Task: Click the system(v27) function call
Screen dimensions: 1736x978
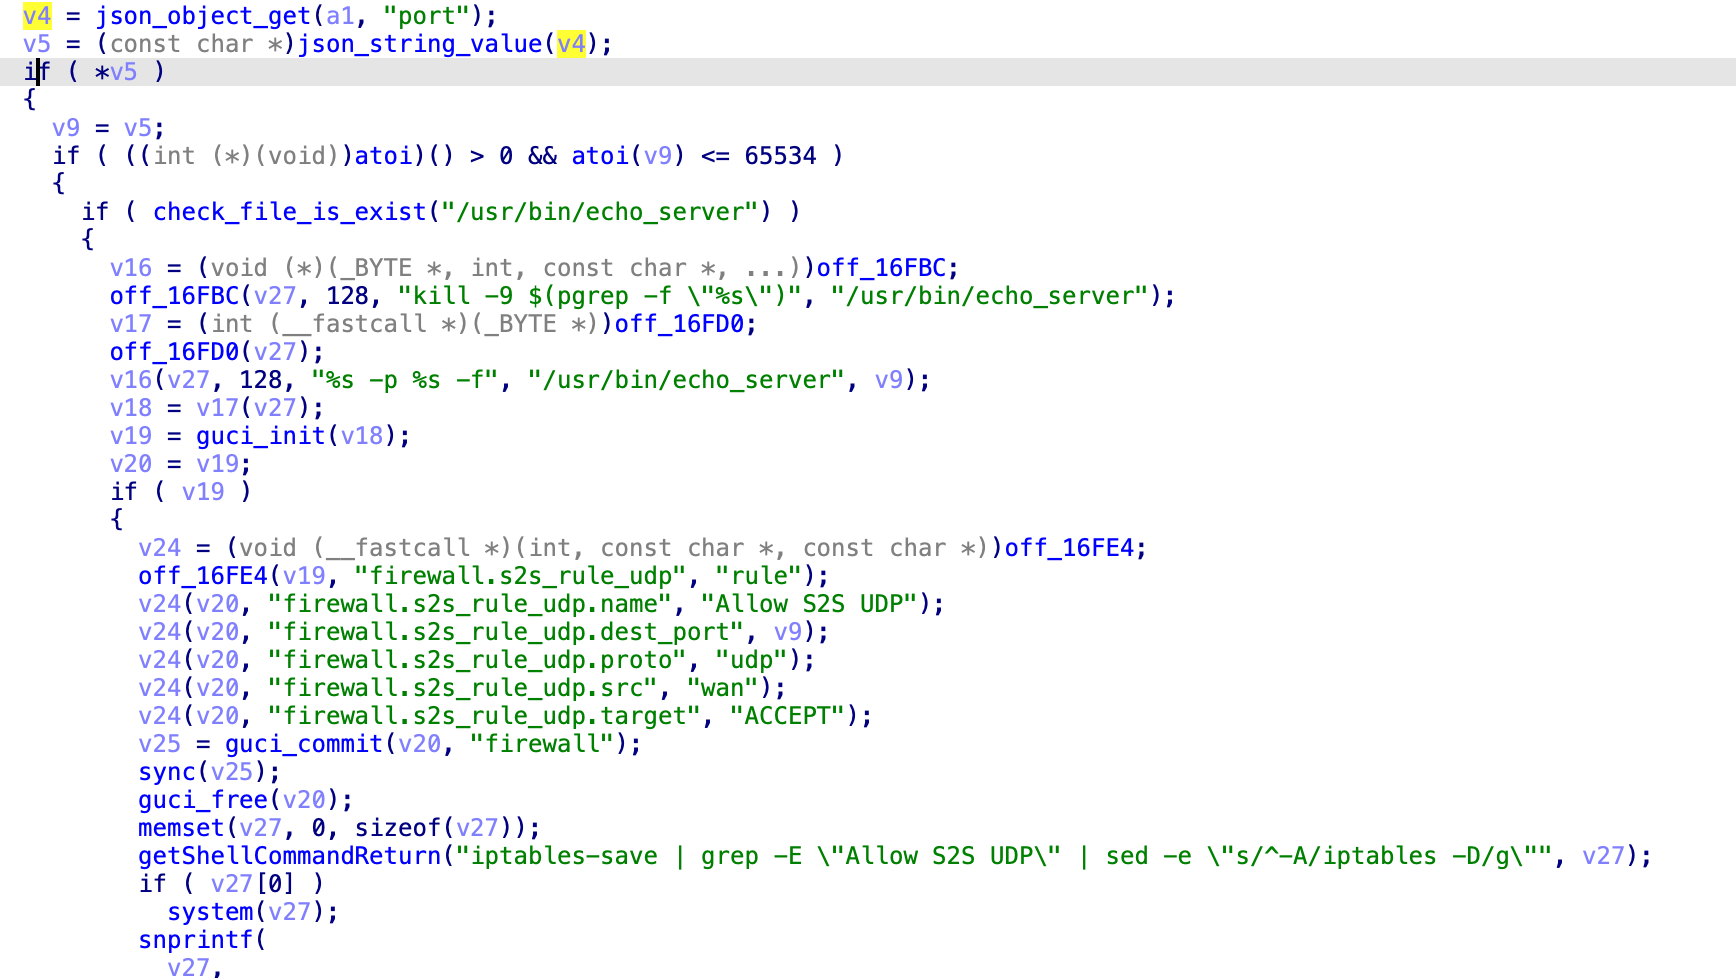Action: [x=210, y=912]
